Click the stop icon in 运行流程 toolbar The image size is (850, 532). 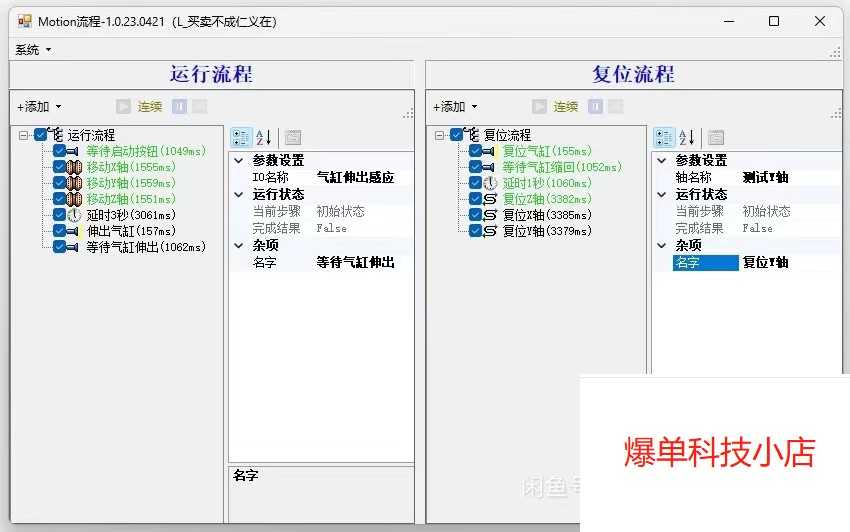pyautogui.click(x=199, y=106)
